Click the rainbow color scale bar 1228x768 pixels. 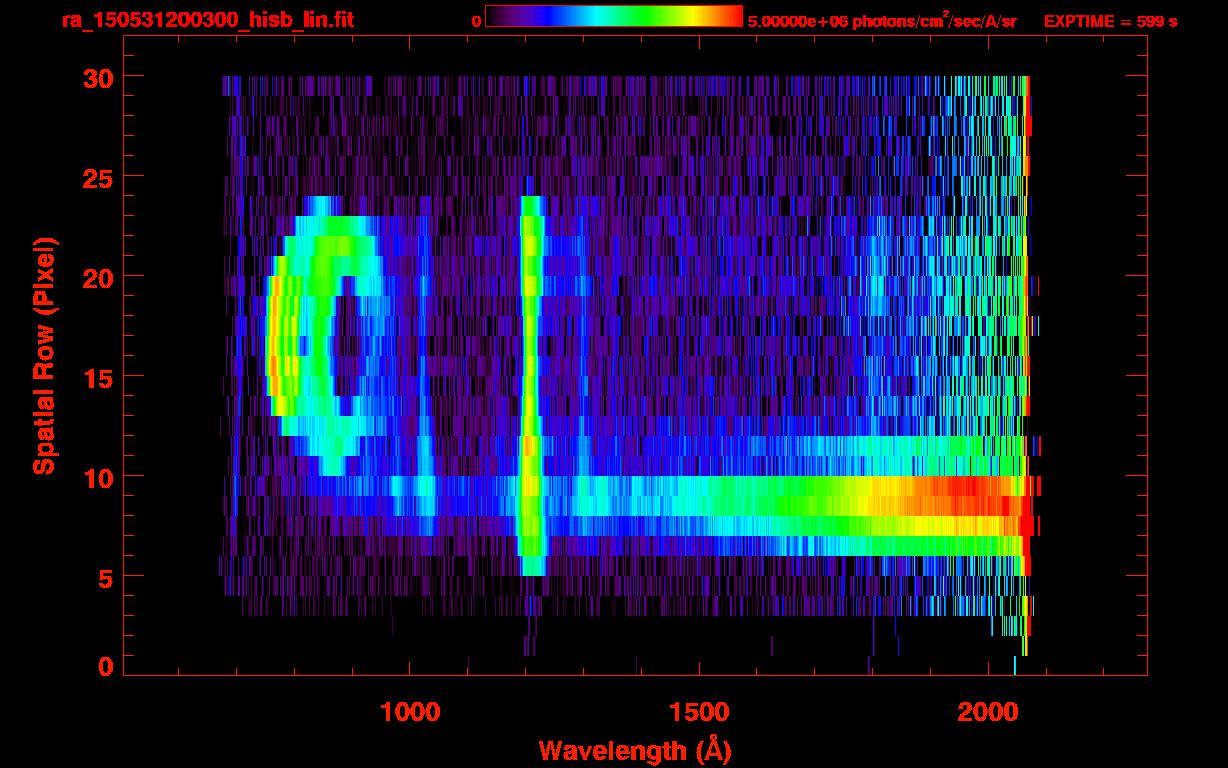coord(613,16)
